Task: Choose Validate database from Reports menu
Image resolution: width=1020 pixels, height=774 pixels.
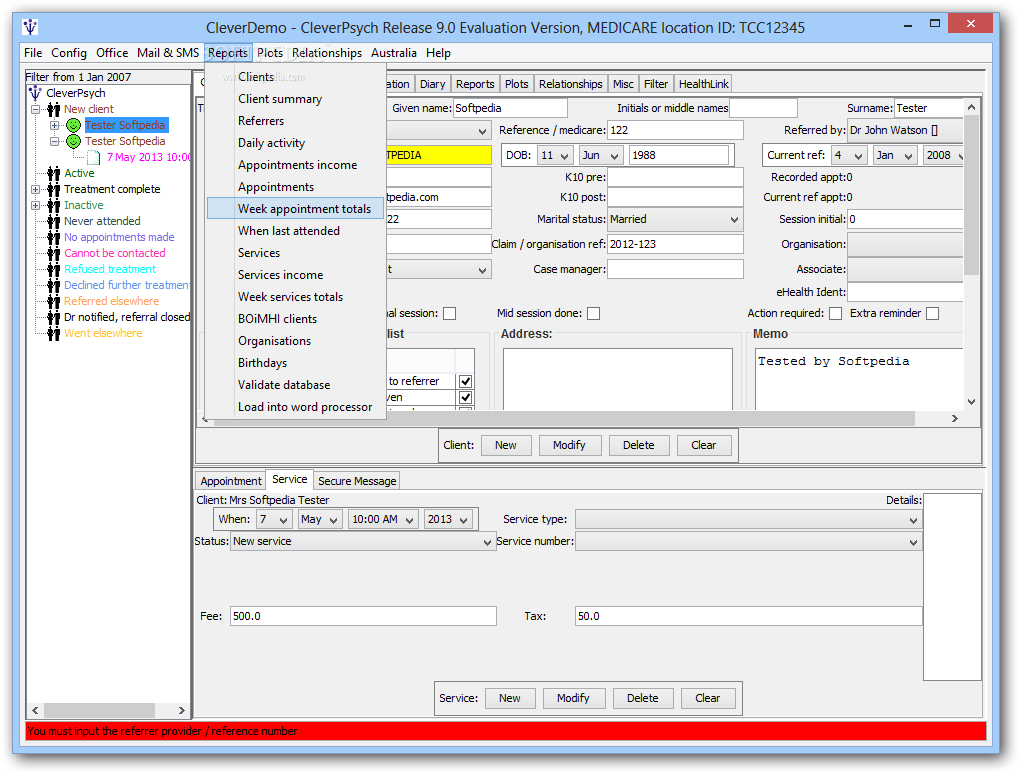Action: coord(296,385)
